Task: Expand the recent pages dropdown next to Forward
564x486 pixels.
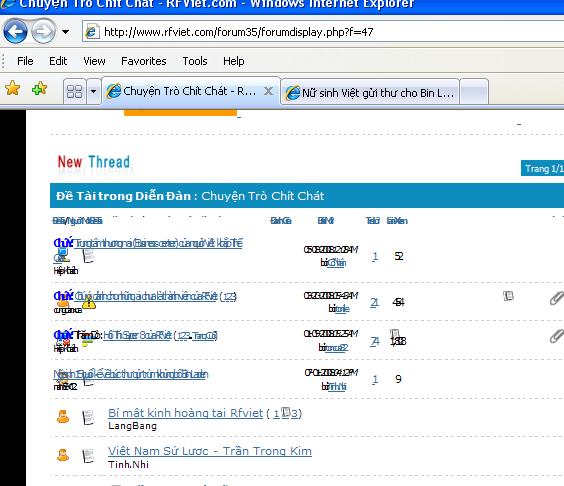Action: pyautogui.click(x=65, y=32)
